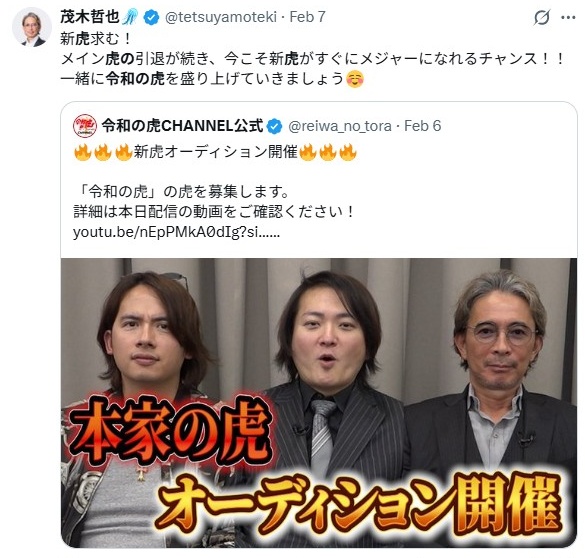Open the 令和の虎CHANNEL公式 account name
The height and width of the screenshot is (558, 585).
click(182, 126)
